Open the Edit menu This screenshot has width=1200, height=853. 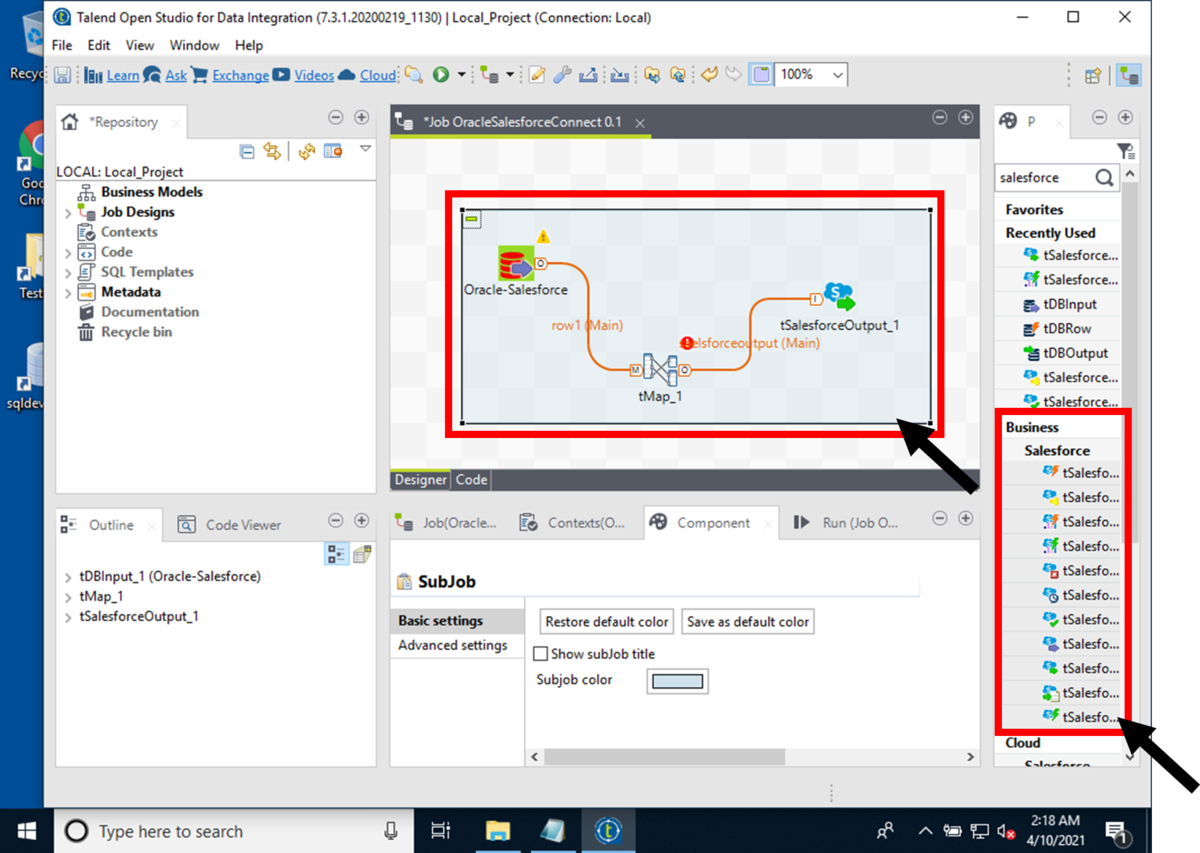click(99, 45)
